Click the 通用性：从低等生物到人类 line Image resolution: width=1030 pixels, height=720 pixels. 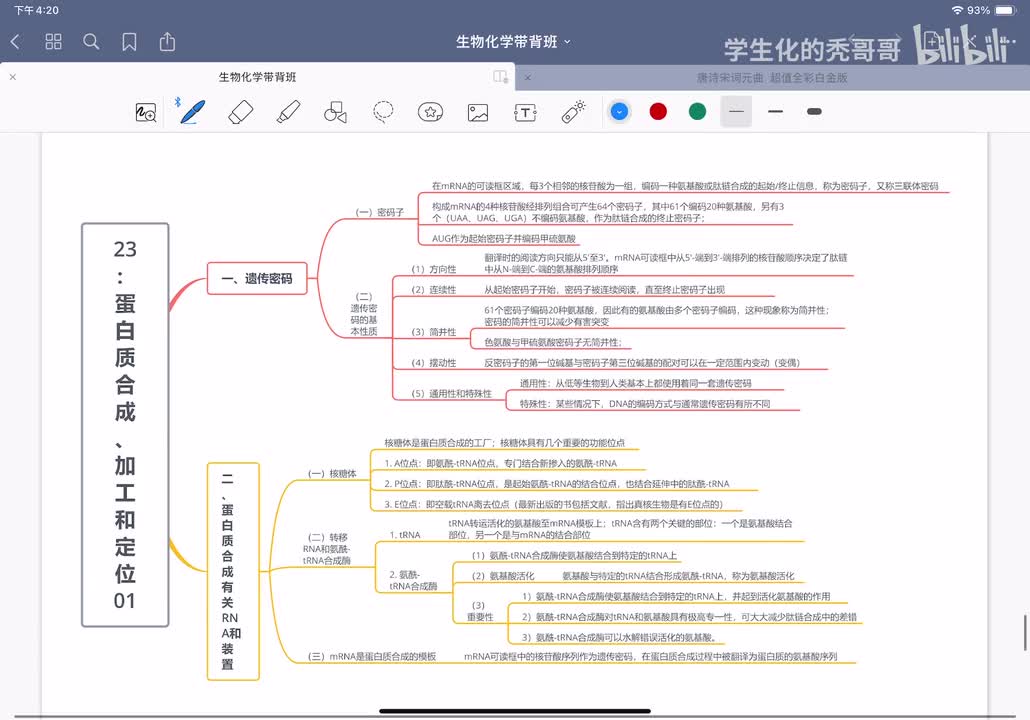click(635, 383)
